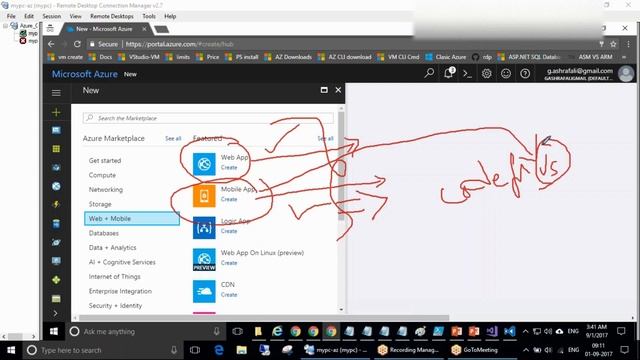The width and height of the screenshot is (640, 360).
Task: Click the feedback smiley icon
Action: click(506, 74)
